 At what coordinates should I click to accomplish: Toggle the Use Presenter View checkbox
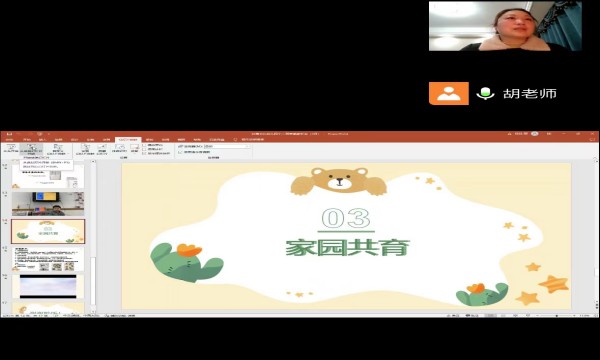click(180, 152)
